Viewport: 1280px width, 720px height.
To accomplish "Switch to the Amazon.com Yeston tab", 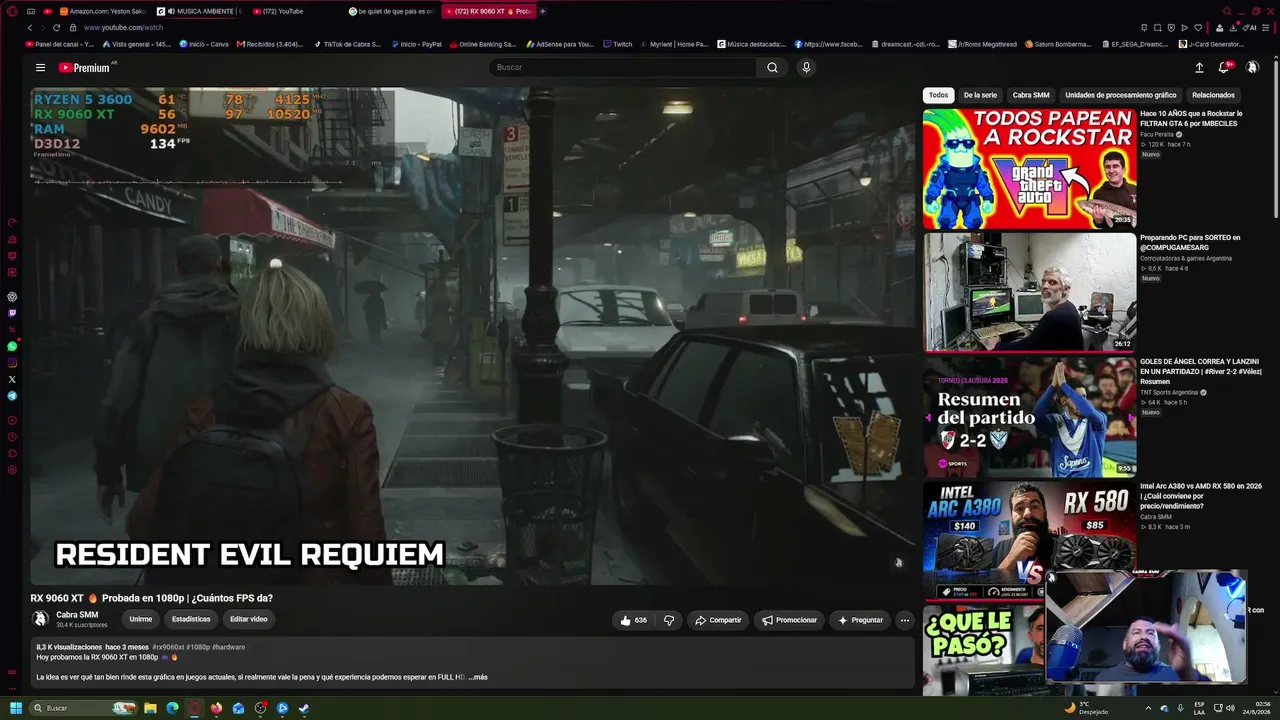I will [x=103, y=11].
